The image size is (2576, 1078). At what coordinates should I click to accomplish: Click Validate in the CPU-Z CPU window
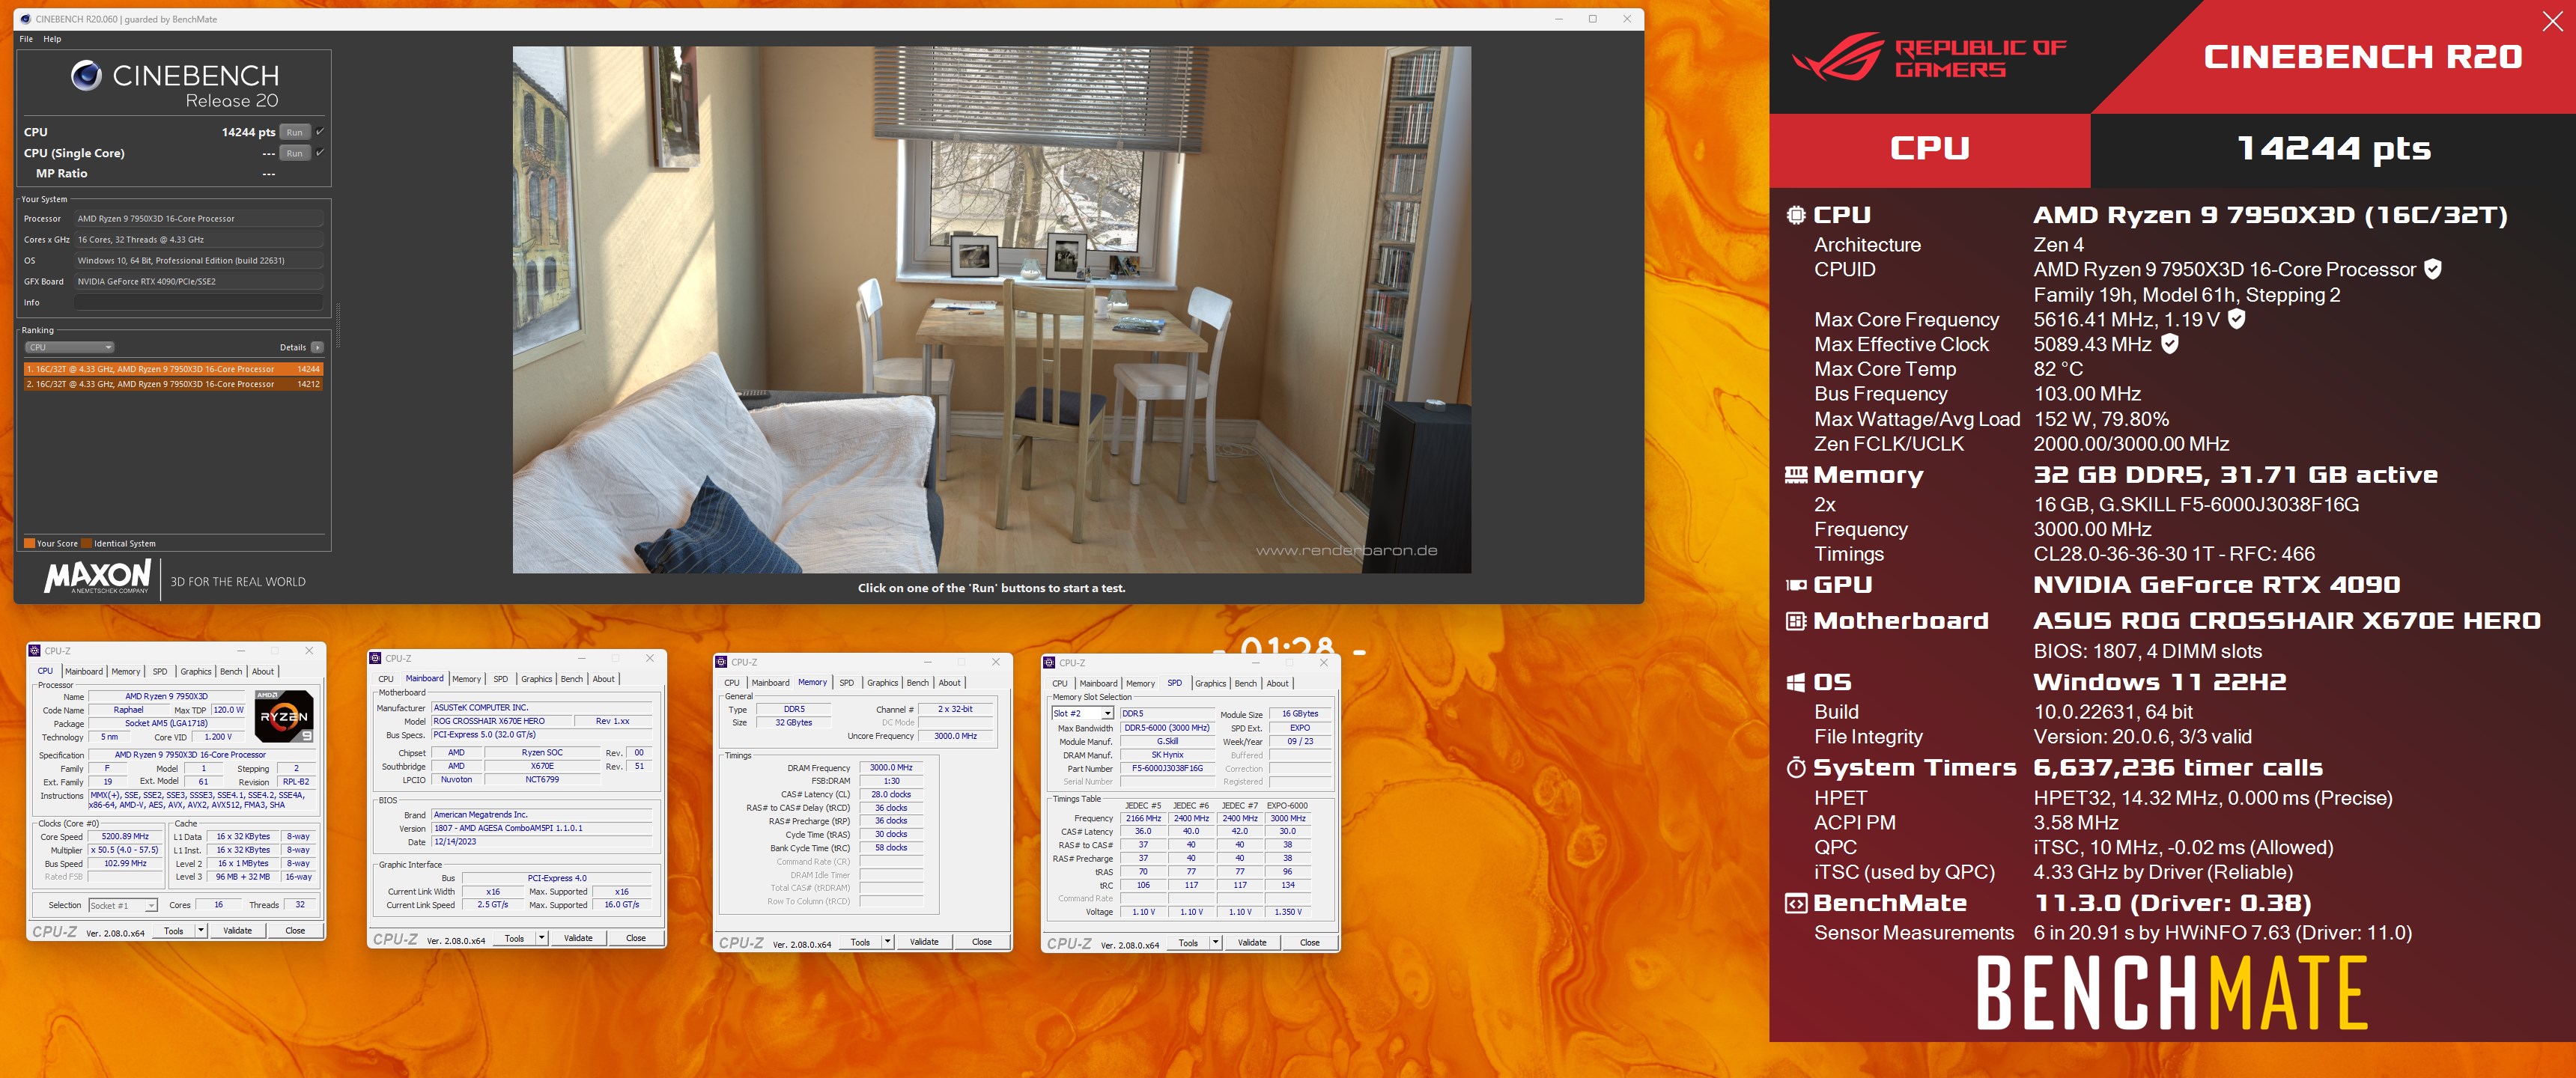pos(237,930)
